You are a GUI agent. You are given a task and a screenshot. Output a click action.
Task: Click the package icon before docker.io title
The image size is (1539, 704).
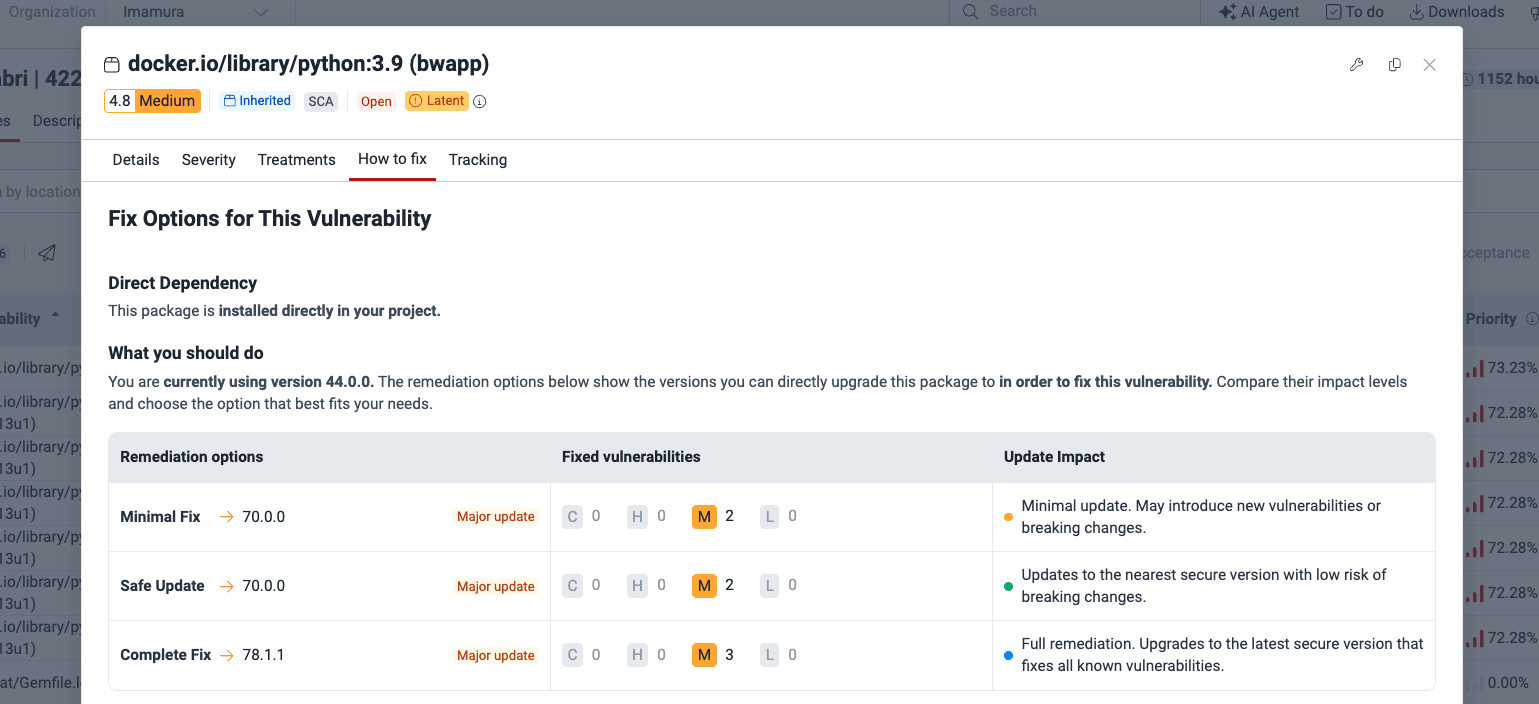coord(112,65)
